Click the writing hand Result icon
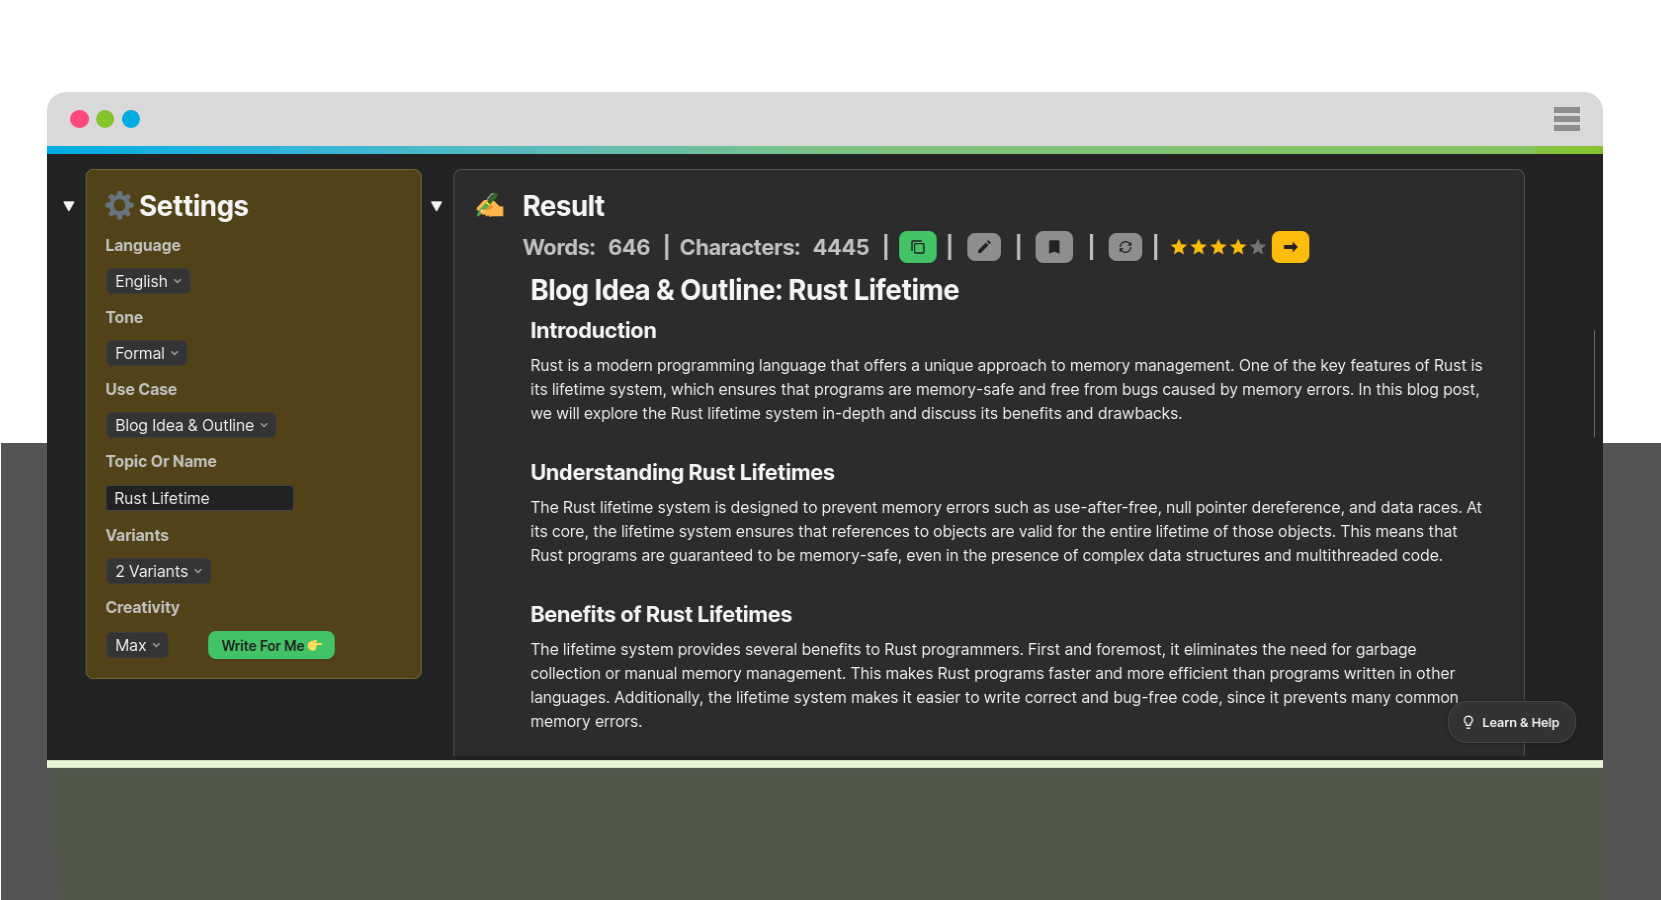Viewport: 1661px width, 900px height. (x=490, y=205)
